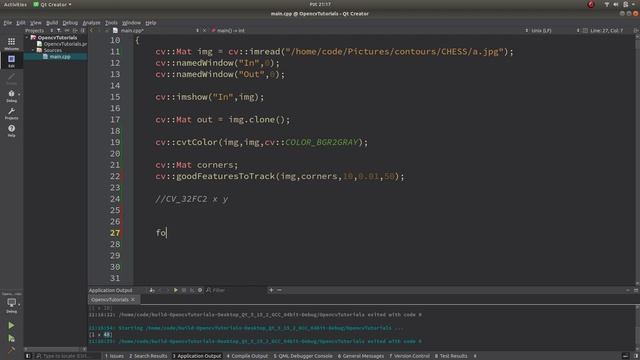Open the 4 Compile Output pane
This screenshot has height=360, width=640.
click(247, 356)
